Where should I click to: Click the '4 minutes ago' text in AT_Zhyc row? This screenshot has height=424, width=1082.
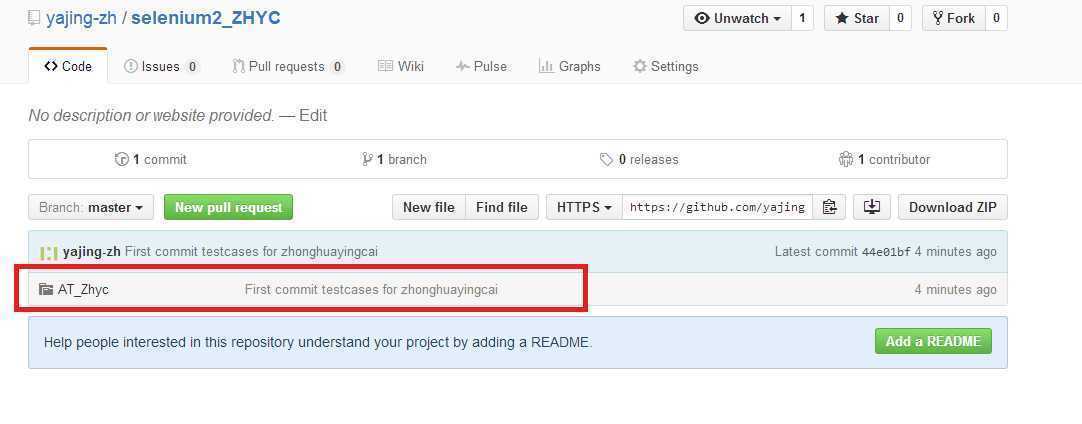(956, 289)
